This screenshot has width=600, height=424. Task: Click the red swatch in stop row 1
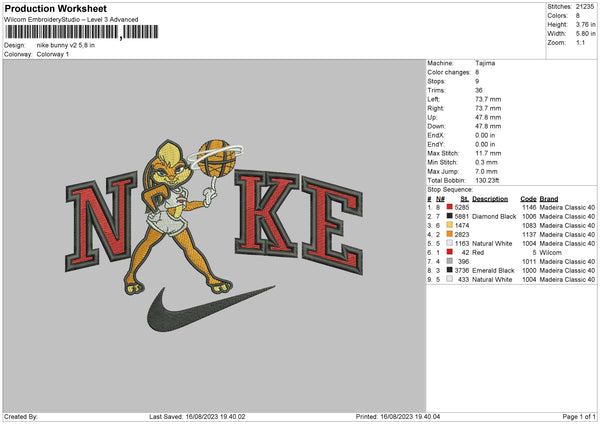pos(450,207)
